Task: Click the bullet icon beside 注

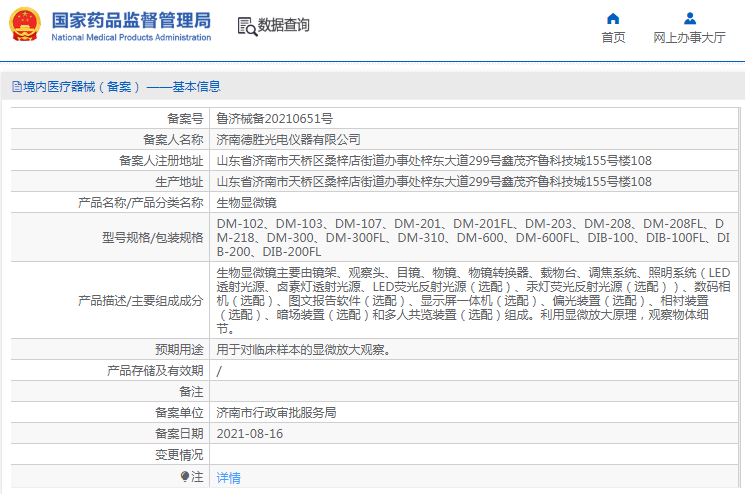Action: 184,477
